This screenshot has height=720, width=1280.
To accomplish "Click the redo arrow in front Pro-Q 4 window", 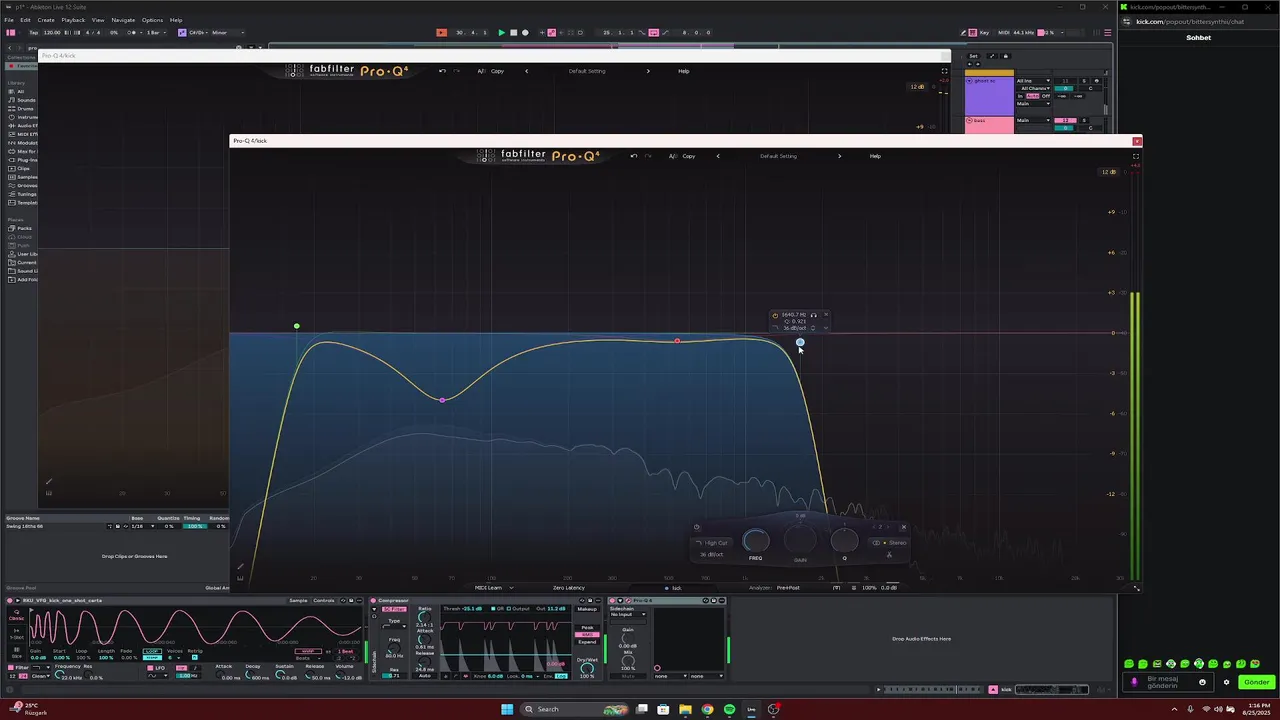I will (x=647, y=155).
